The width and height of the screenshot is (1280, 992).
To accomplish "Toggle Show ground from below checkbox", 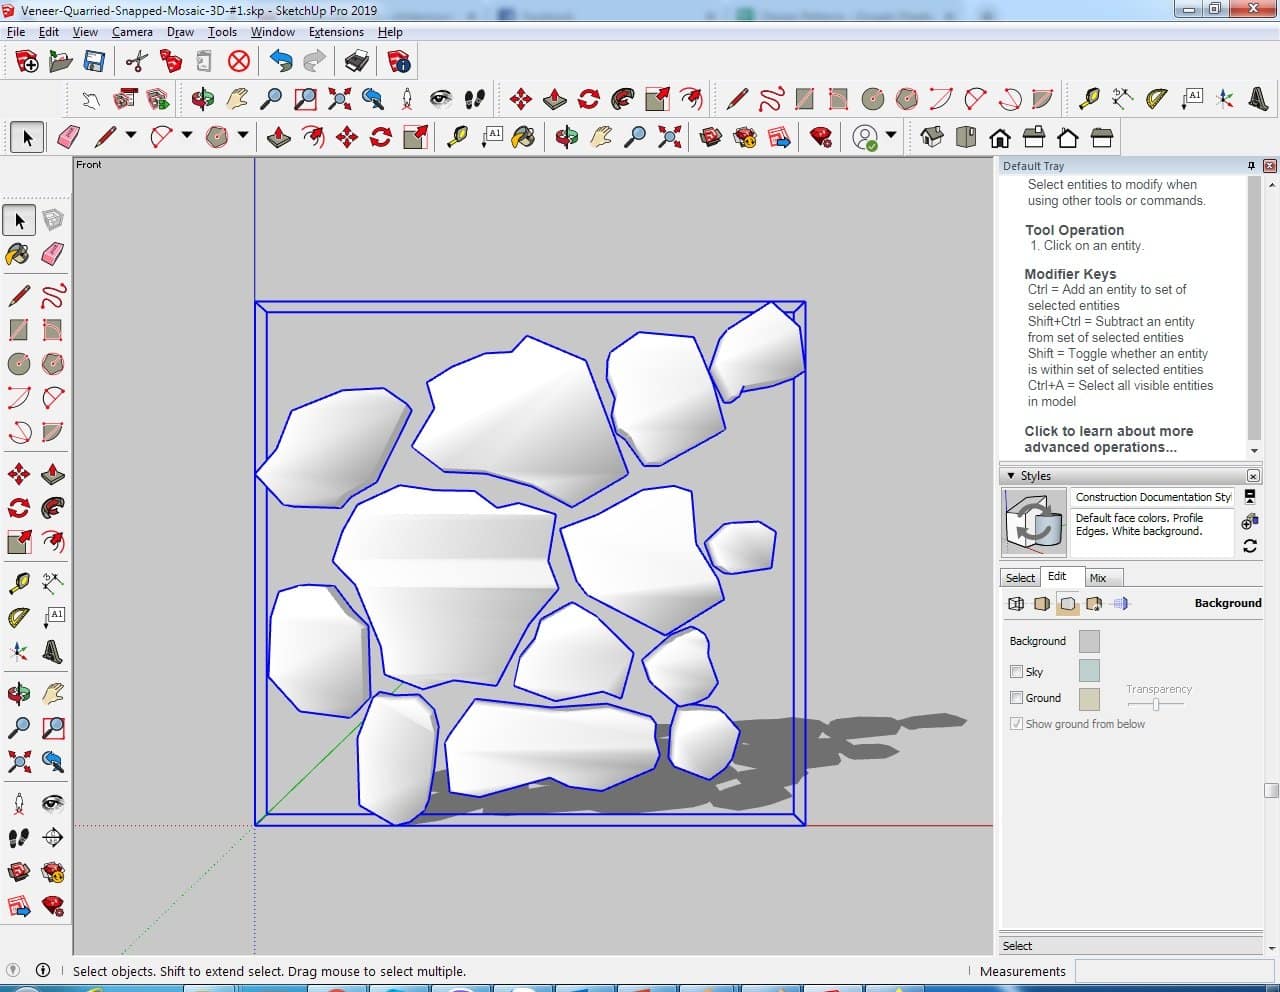I will [x=1016, y=724].
